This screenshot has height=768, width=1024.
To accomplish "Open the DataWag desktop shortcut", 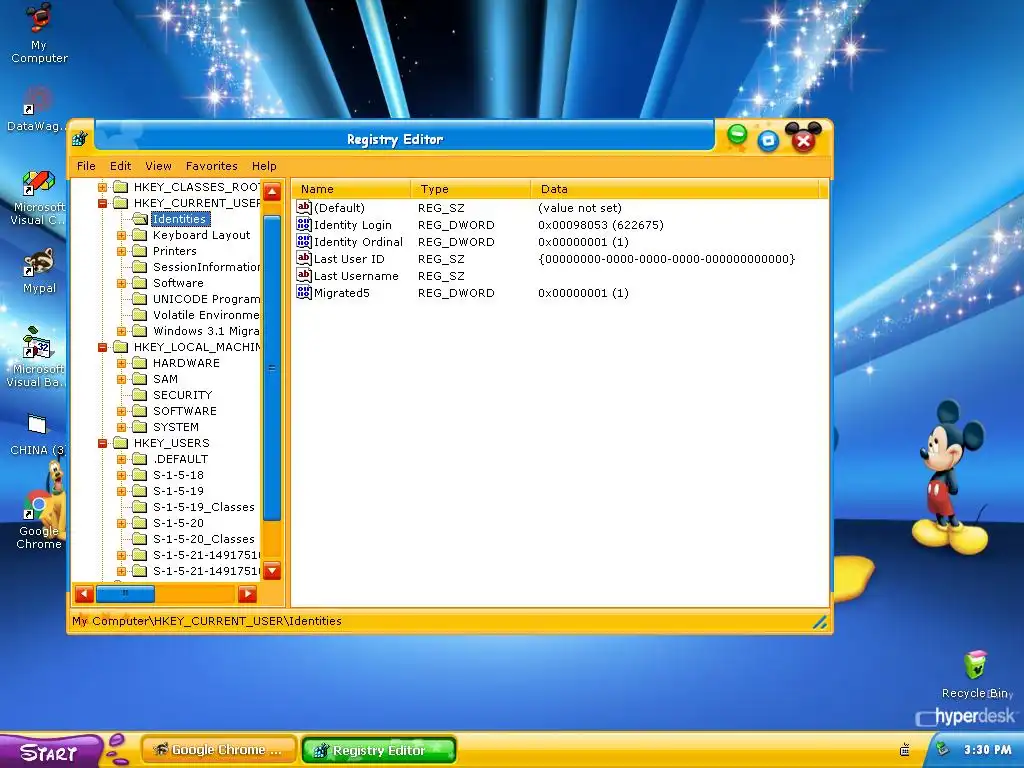I will (x=37, y=110).
